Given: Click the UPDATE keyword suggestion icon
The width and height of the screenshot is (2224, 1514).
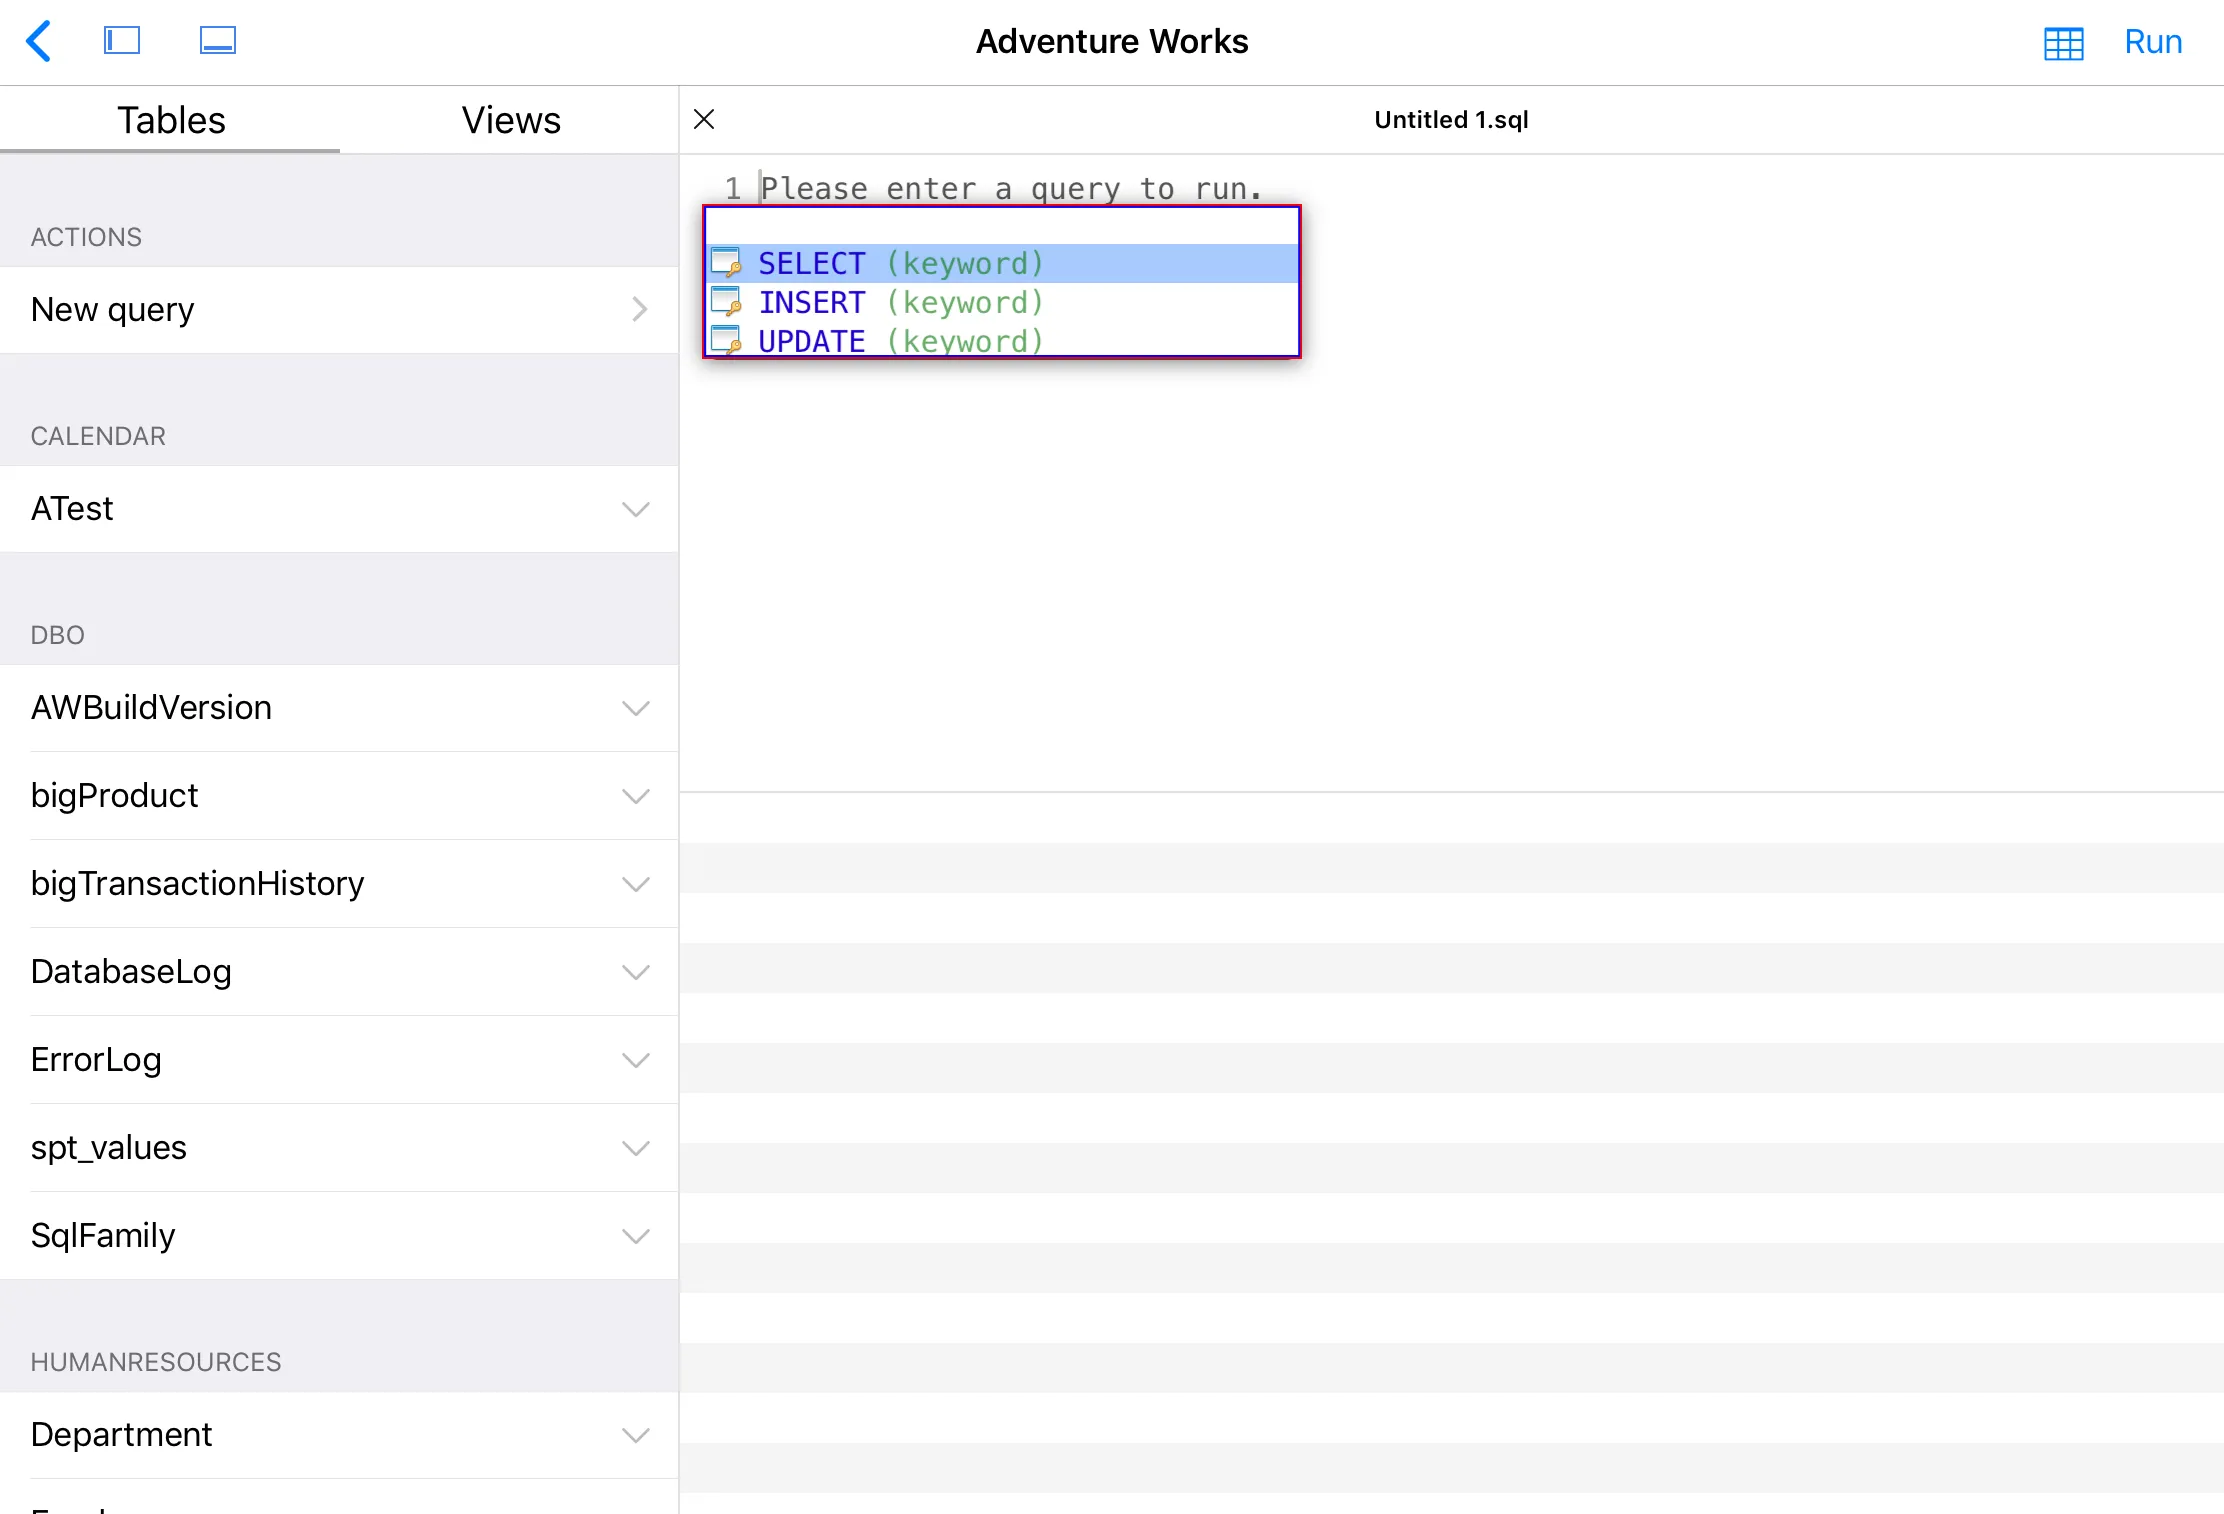Looking at the screenshot, I should tap(726, 340).
